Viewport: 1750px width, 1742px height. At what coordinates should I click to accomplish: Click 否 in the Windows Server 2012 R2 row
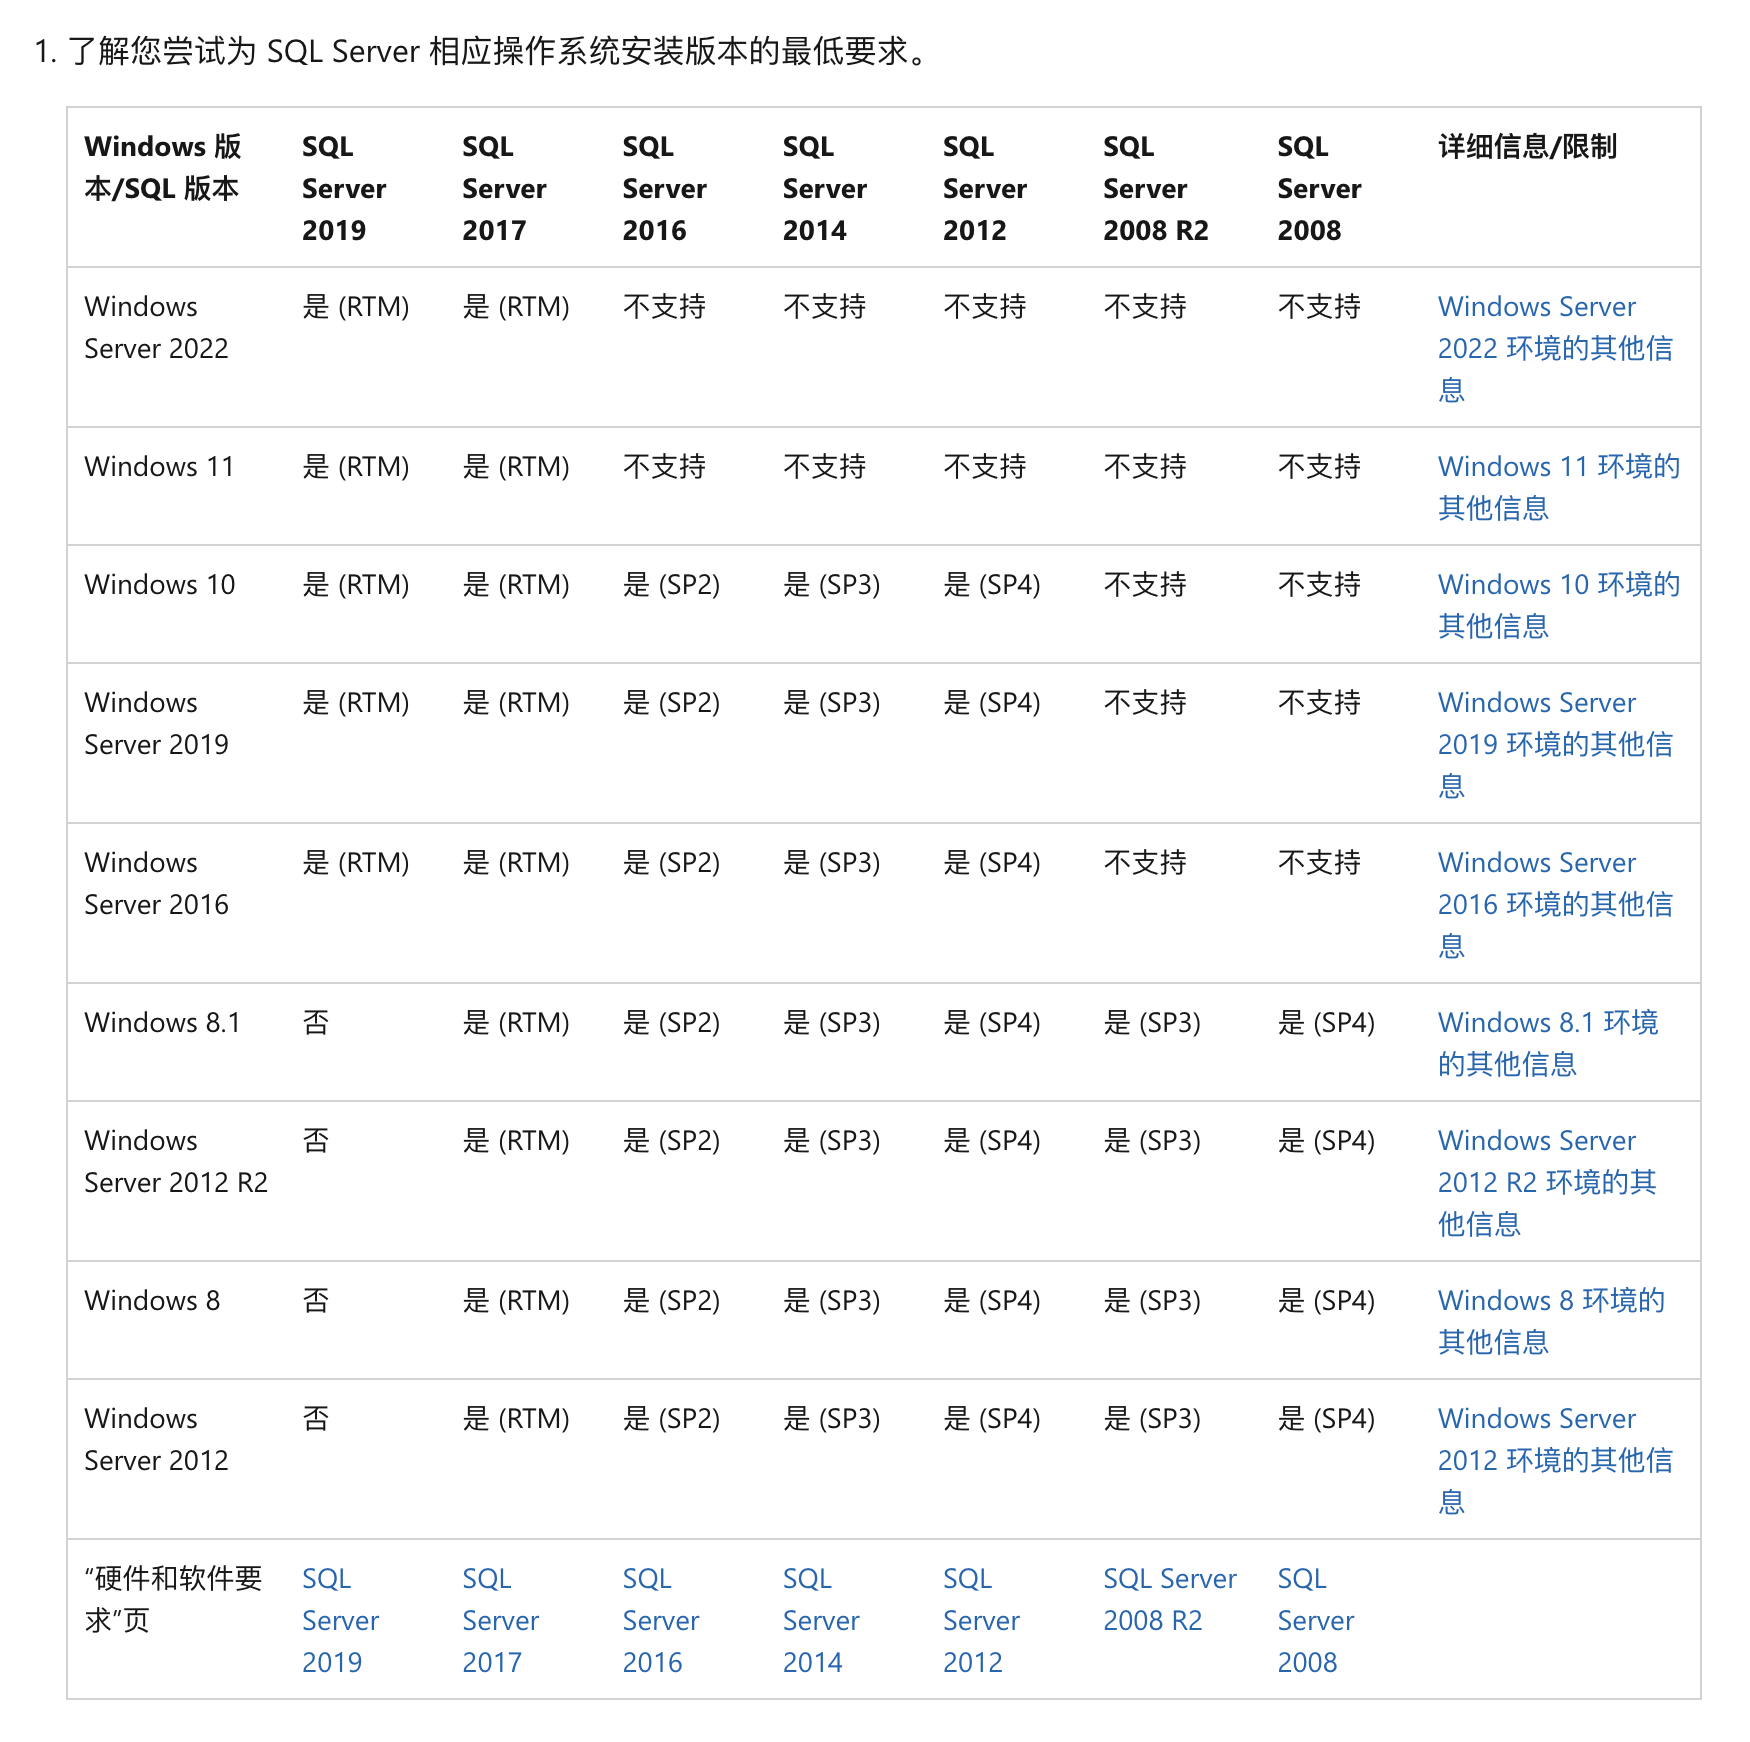coord(316,1141)
